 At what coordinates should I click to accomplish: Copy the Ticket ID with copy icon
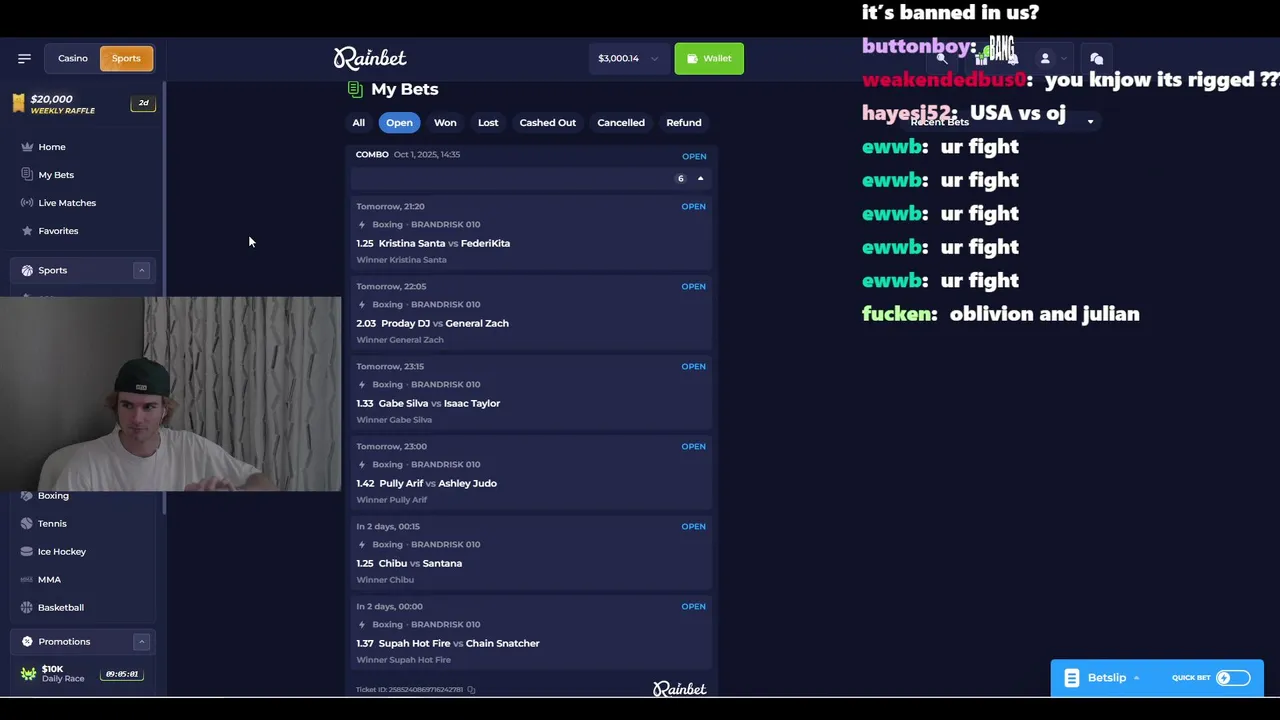471,690
